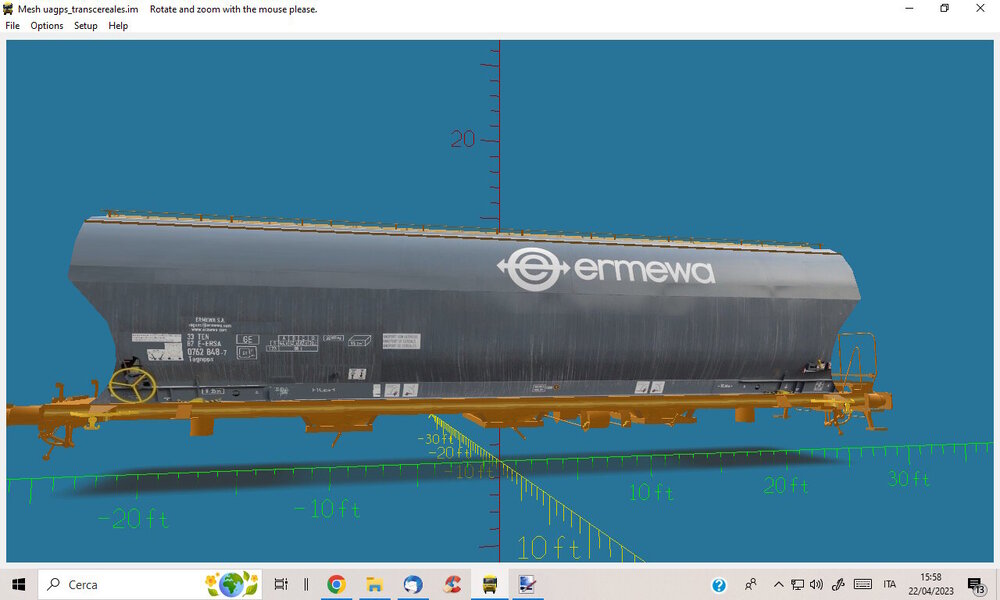Open Task View from the taskbar
Viewport: 1000px width, 600px height.
[x=281, y=584]
